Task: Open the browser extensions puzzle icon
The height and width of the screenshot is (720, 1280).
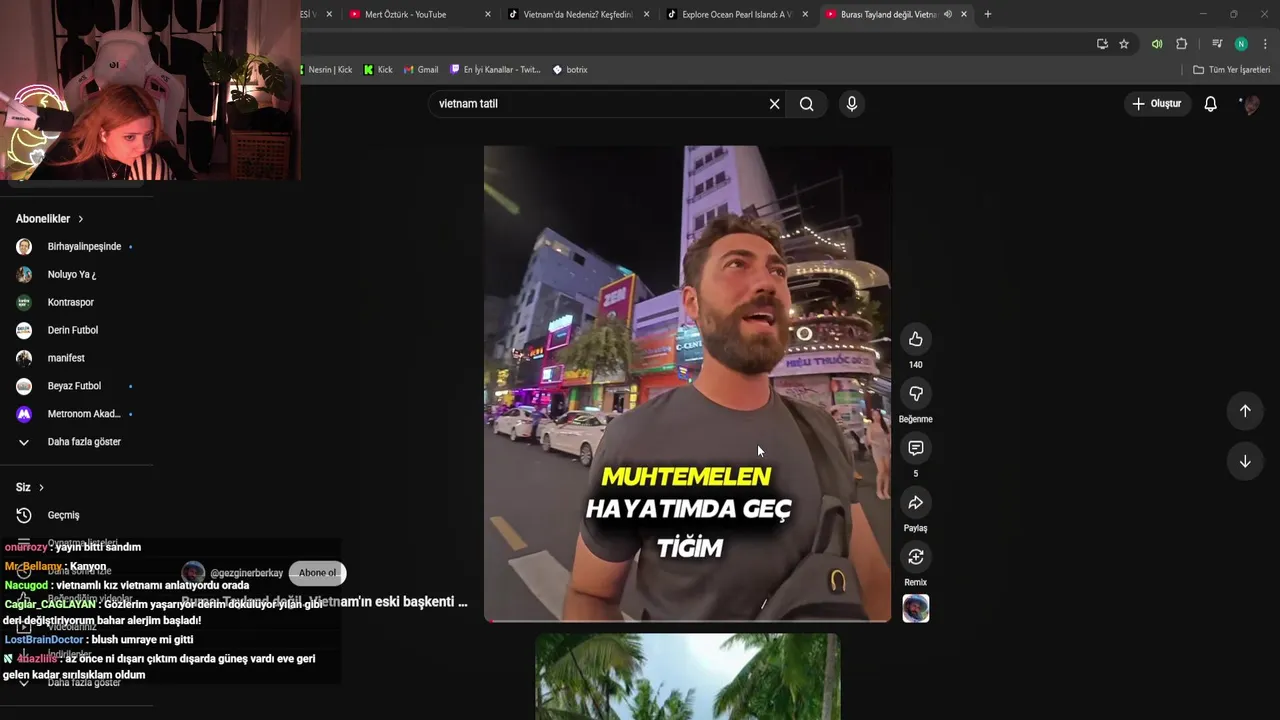Action: pos(1181,44)
